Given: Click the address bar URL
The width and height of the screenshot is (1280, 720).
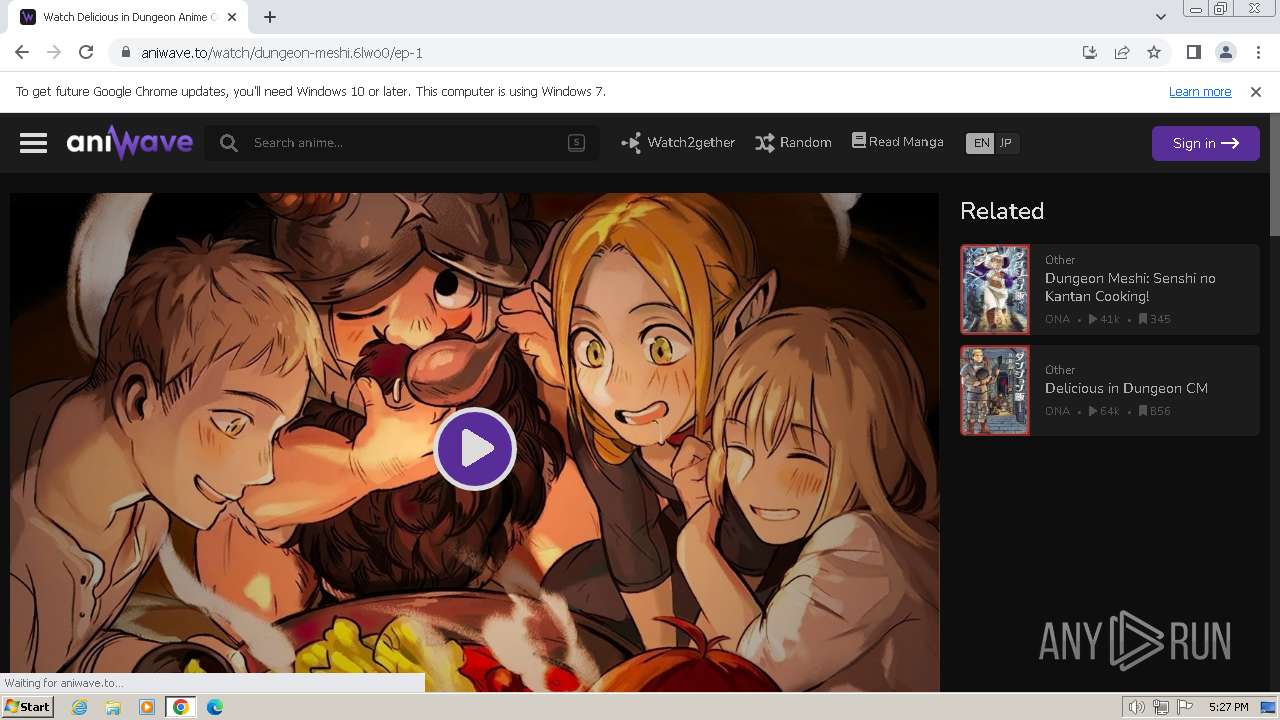Looking at the screenshot, I should [282, 53].
